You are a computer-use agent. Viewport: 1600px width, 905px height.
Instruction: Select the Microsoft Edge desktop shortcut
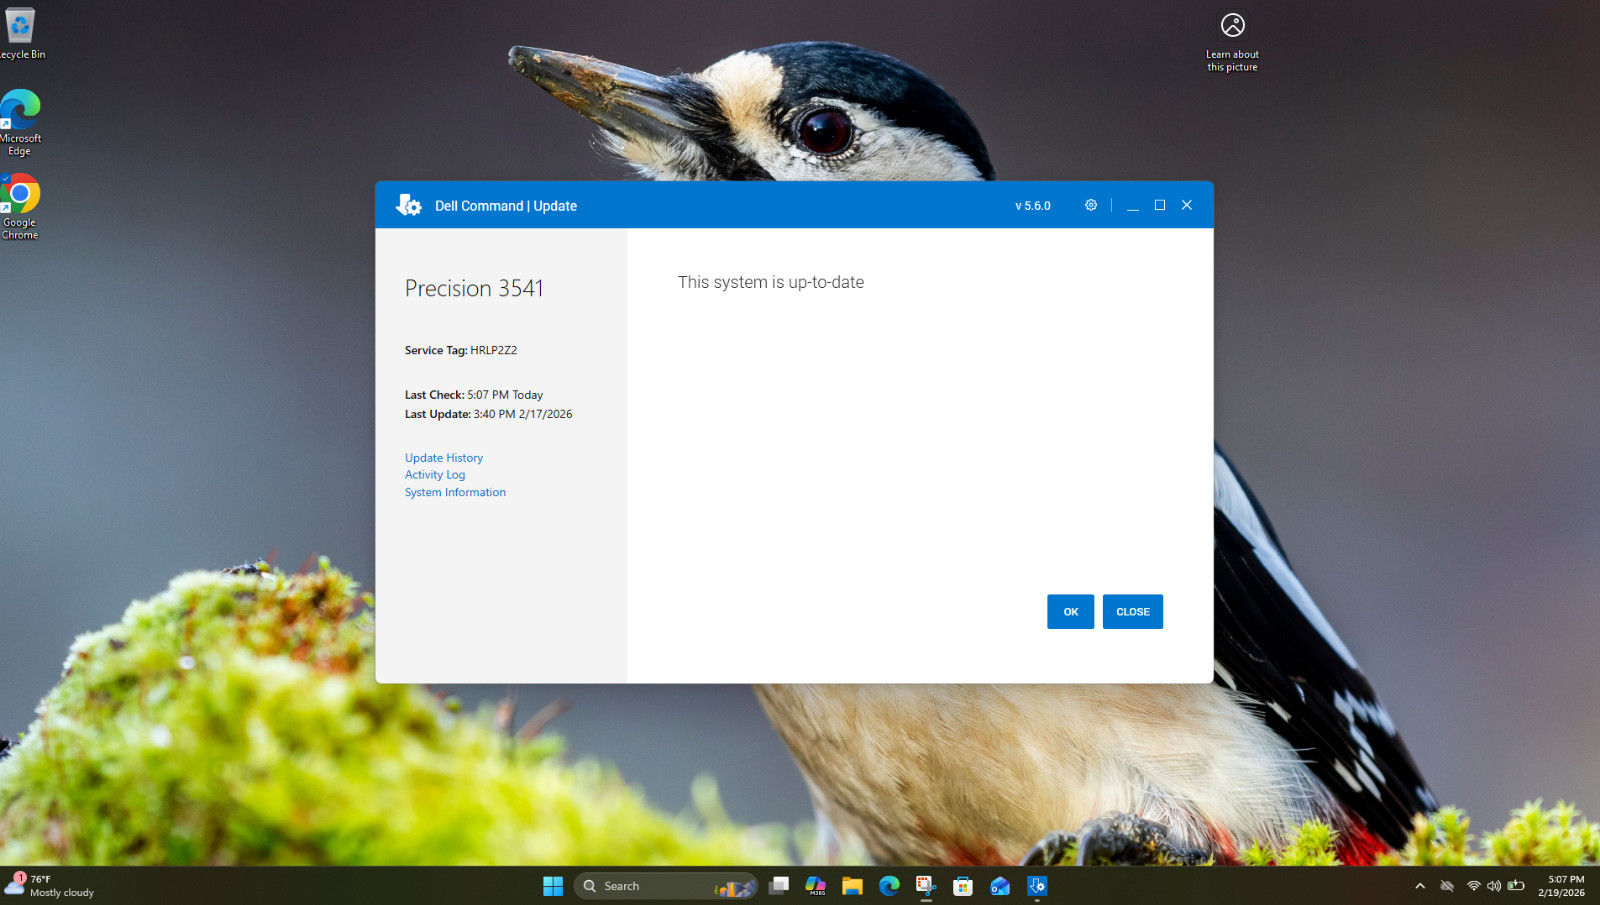[20, 122]
